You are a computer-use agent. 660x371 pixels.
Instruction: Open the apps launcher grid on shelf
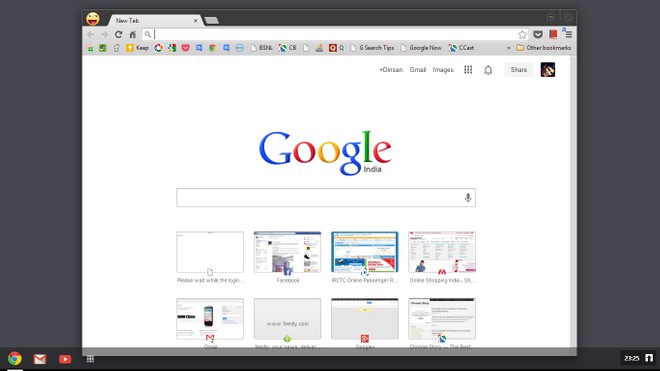pos(90,359)
